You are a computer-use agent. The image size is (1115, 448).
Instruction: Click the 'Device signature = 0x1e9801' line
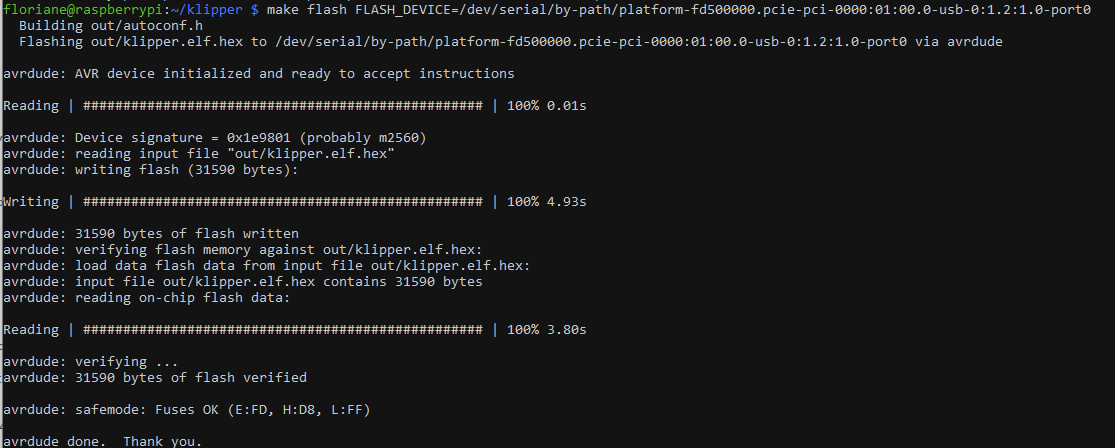click(x=214, y=138)
